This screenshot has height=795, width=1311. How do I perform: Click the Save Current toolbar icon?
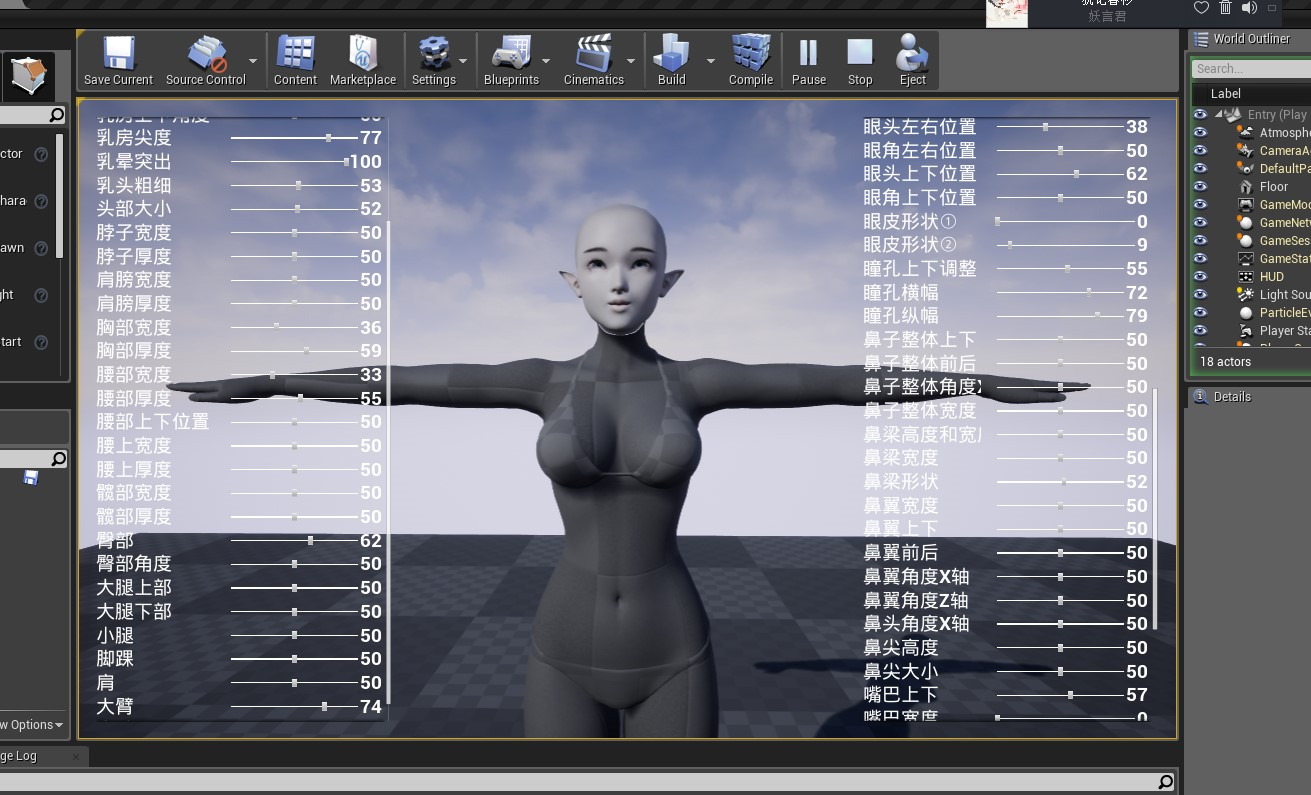click(x=118, y=60)
